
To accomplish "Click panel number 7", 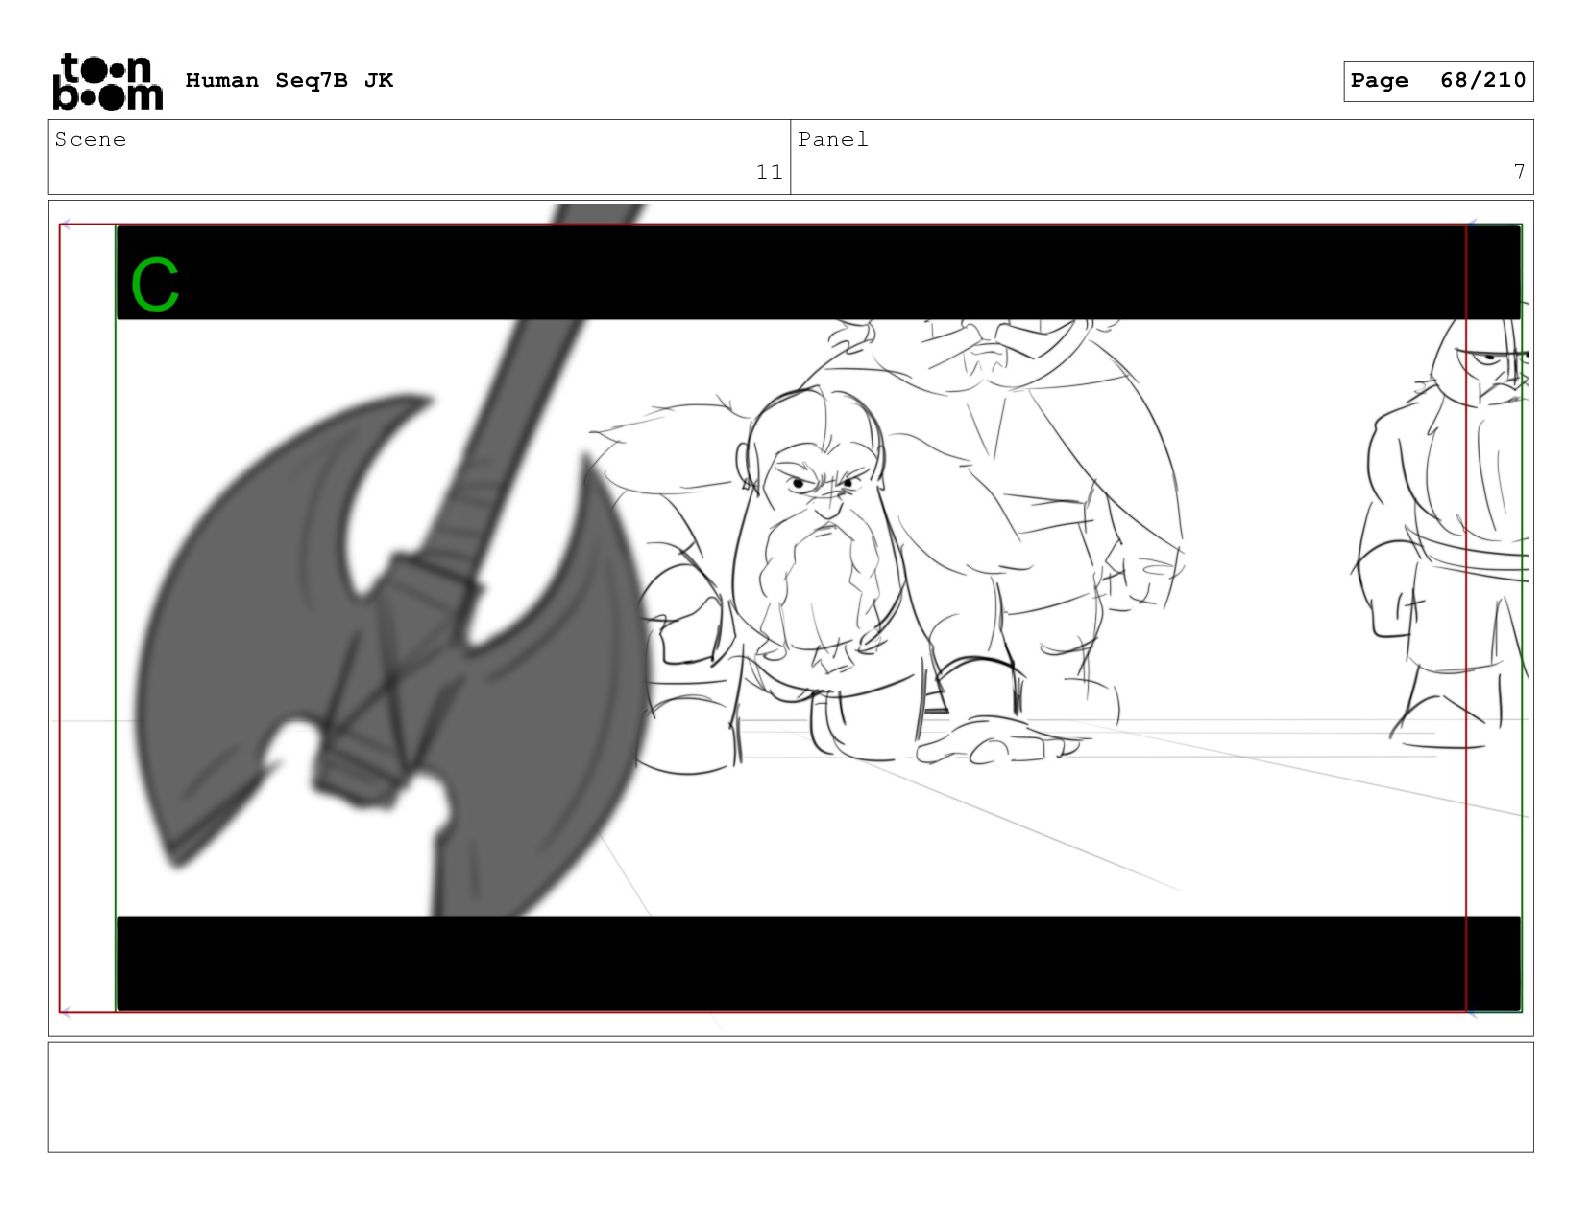I will [1519, 172].
